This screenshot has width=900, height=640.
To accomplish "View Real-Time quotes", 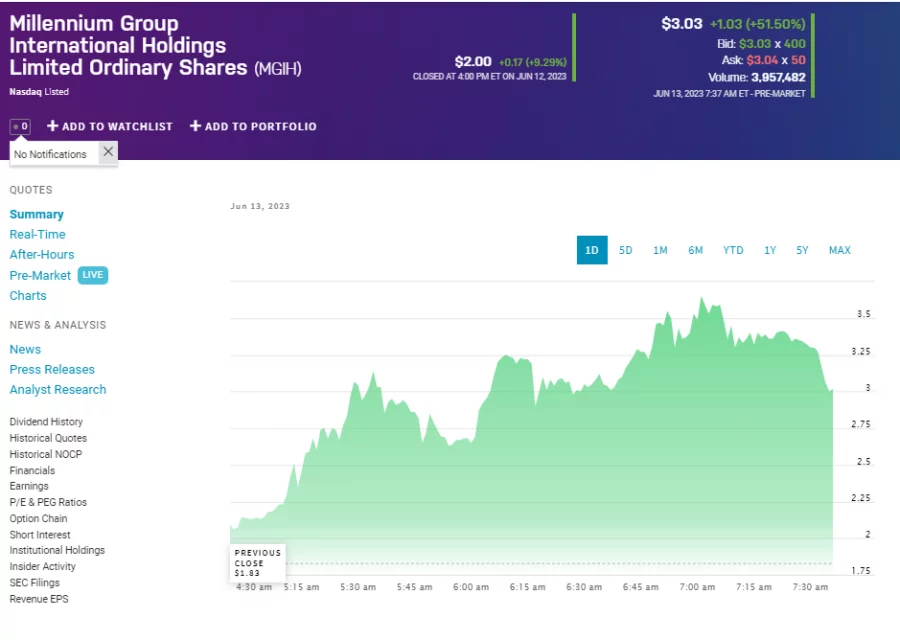I will tap(37, 234).
